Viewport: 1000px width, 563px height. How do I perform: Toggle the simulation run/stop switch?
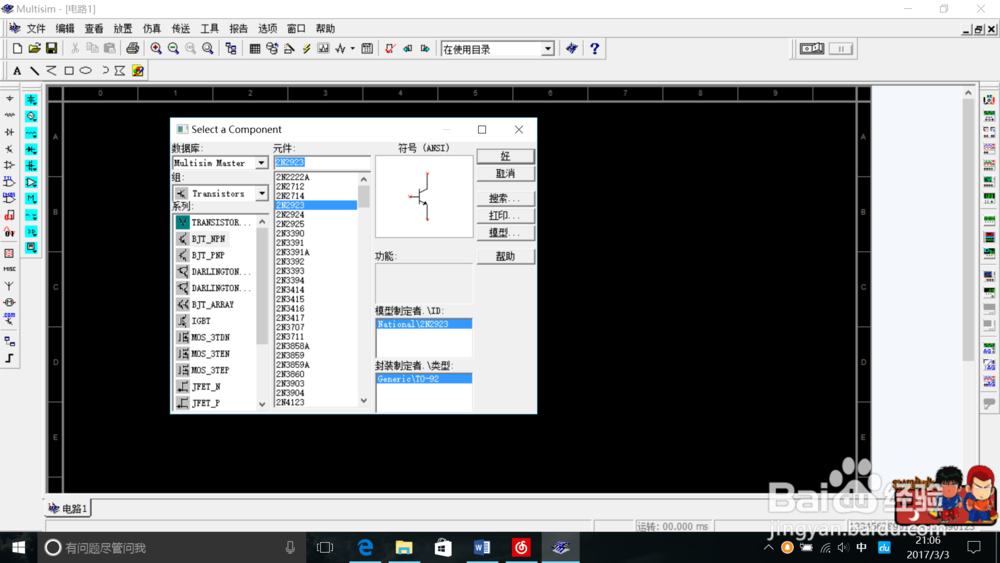tap(812, 48)
